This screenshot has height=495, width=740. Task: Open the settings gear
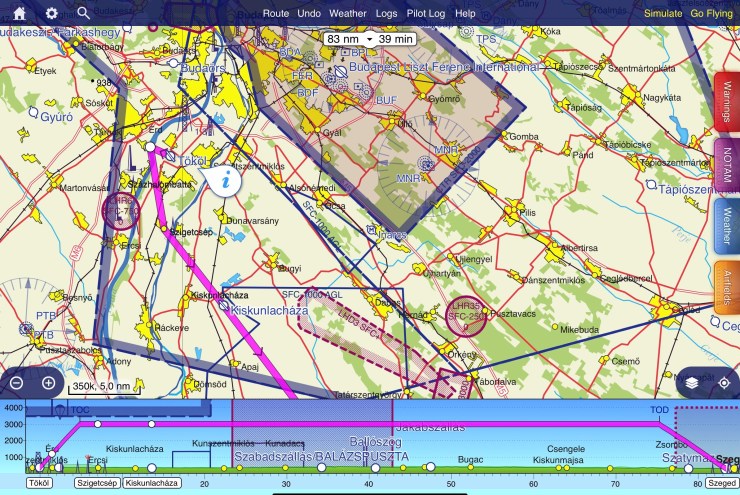tap(51, 13)
